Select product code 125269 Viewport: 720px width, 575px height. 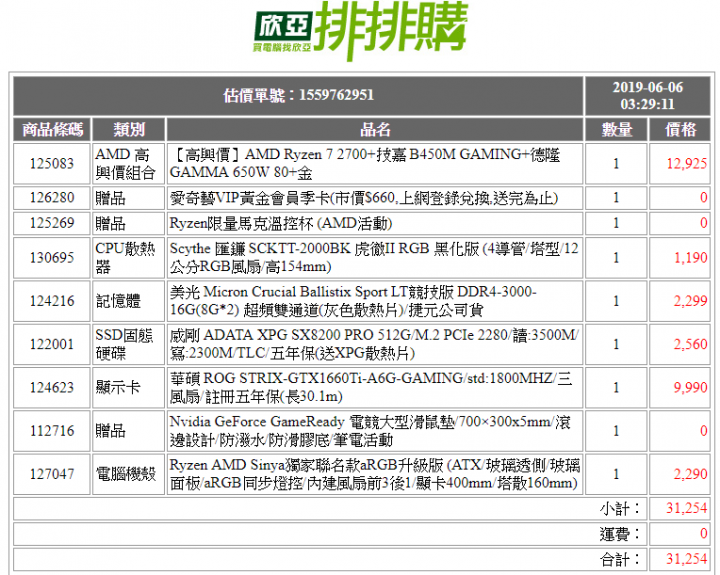tap(51, 223)
